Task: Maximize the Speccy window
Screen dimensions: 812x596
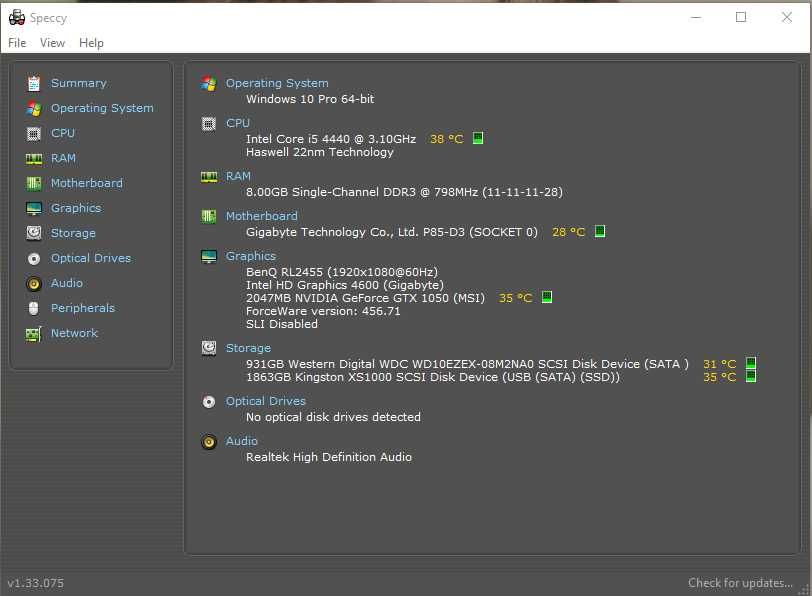Action: [741, 18]
